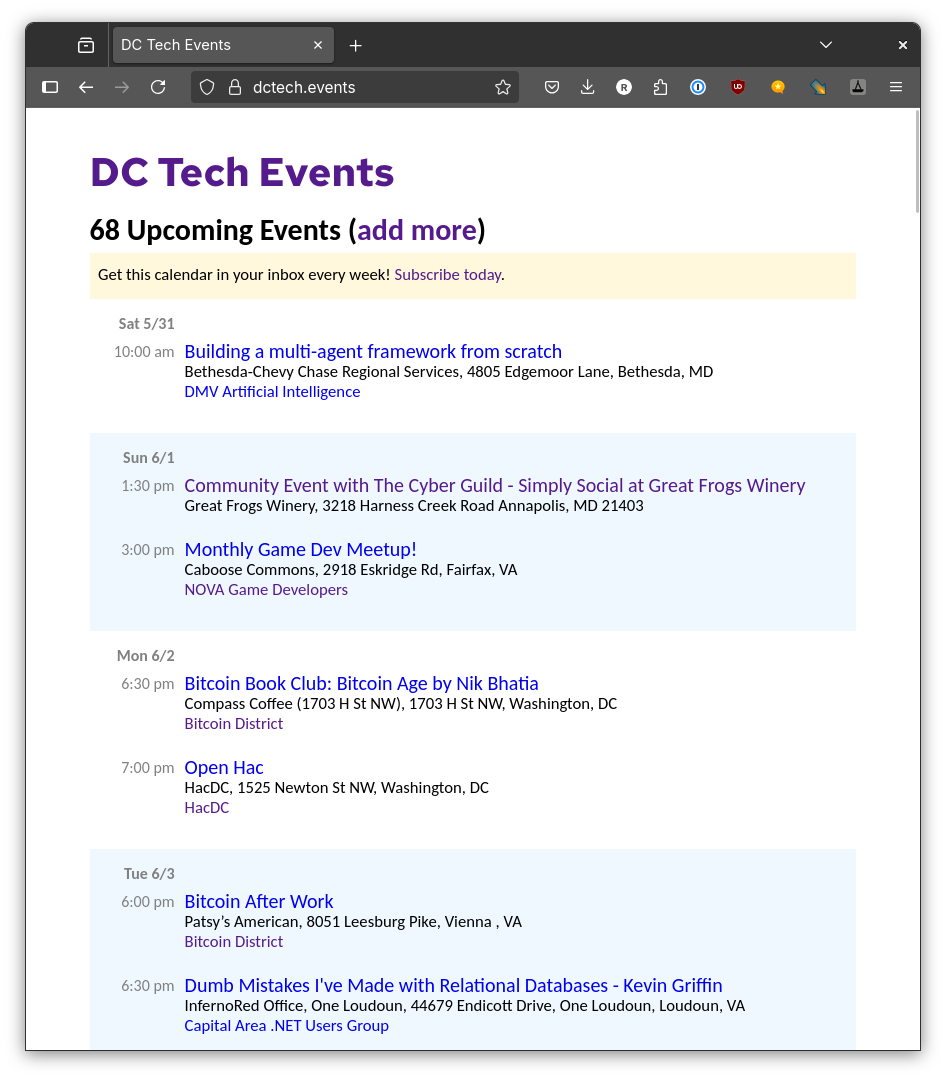Select the Bethesda-Chevy Chase address text

point(449,372)
